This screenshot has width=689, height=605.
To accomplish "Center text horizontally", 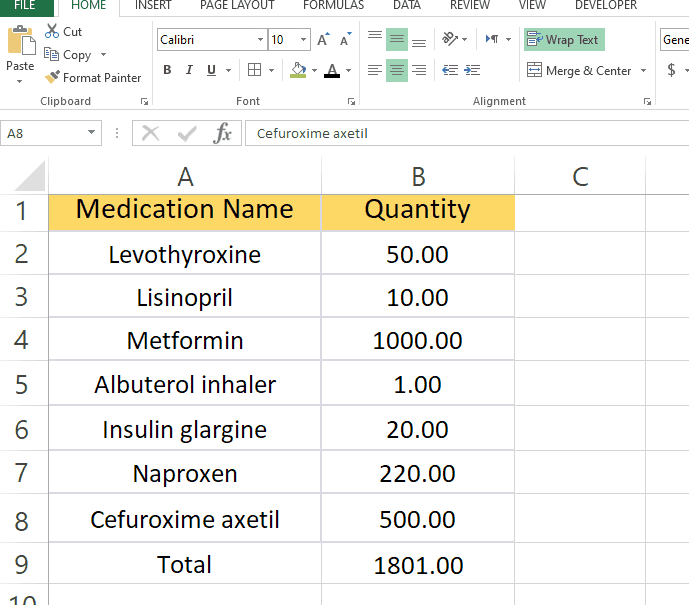I will tap(397, 70).
